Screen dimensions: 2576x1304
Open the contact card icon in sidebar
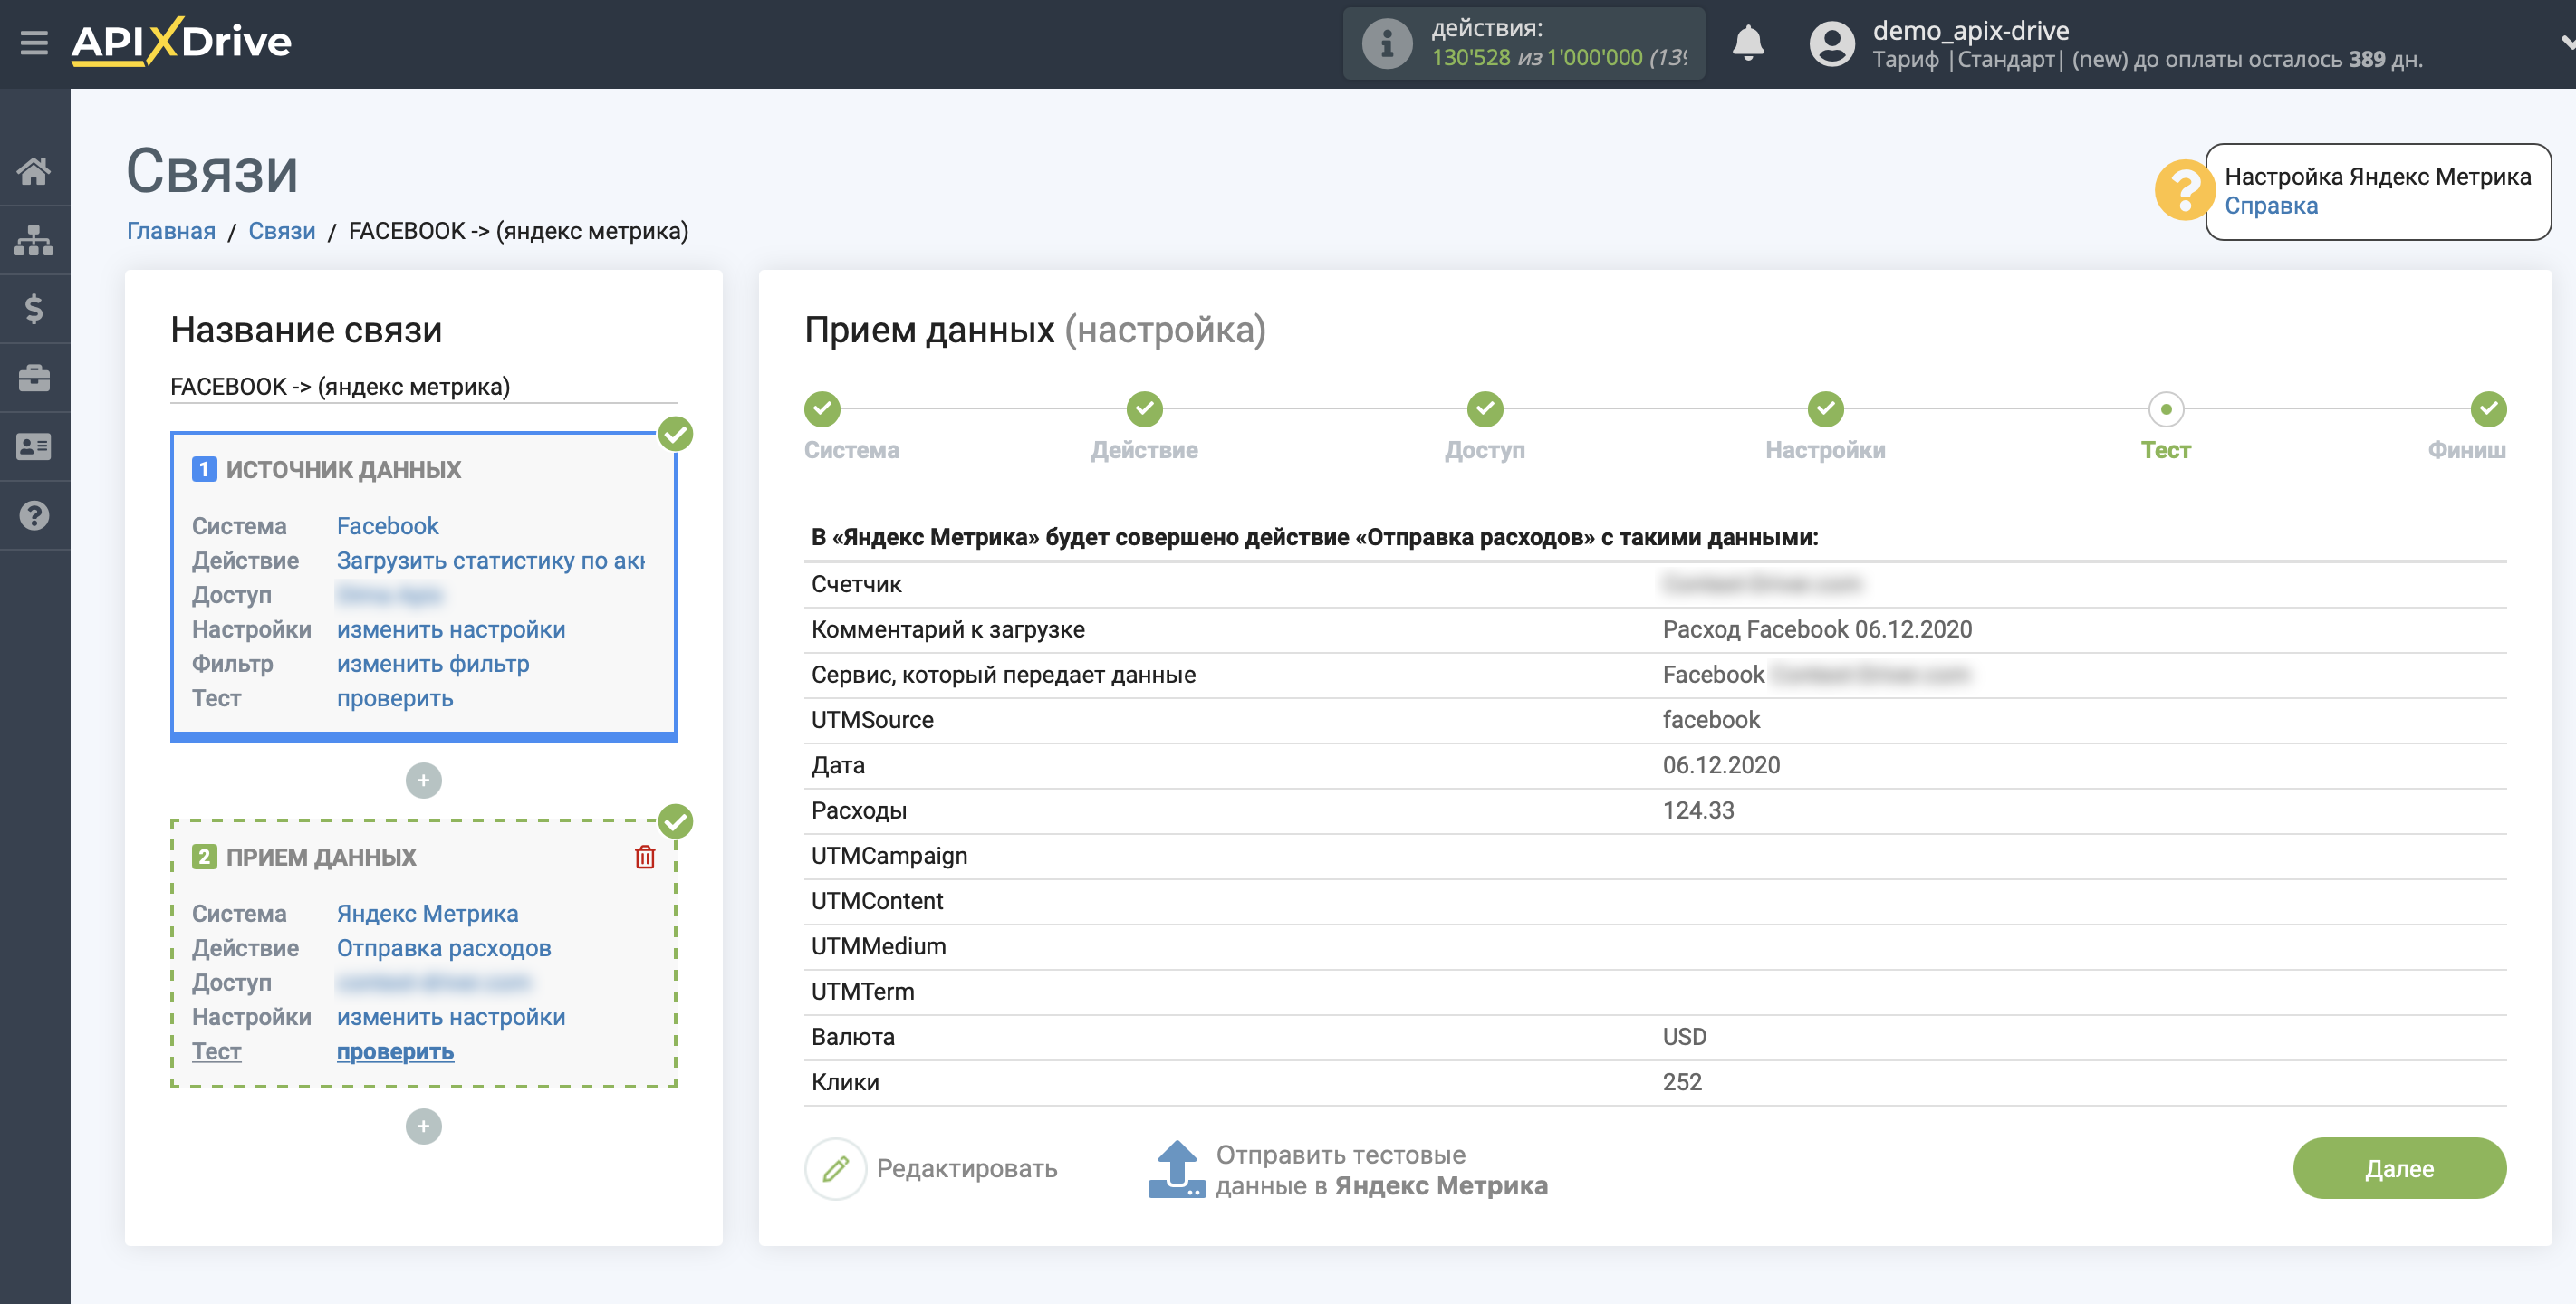[34, 446]
